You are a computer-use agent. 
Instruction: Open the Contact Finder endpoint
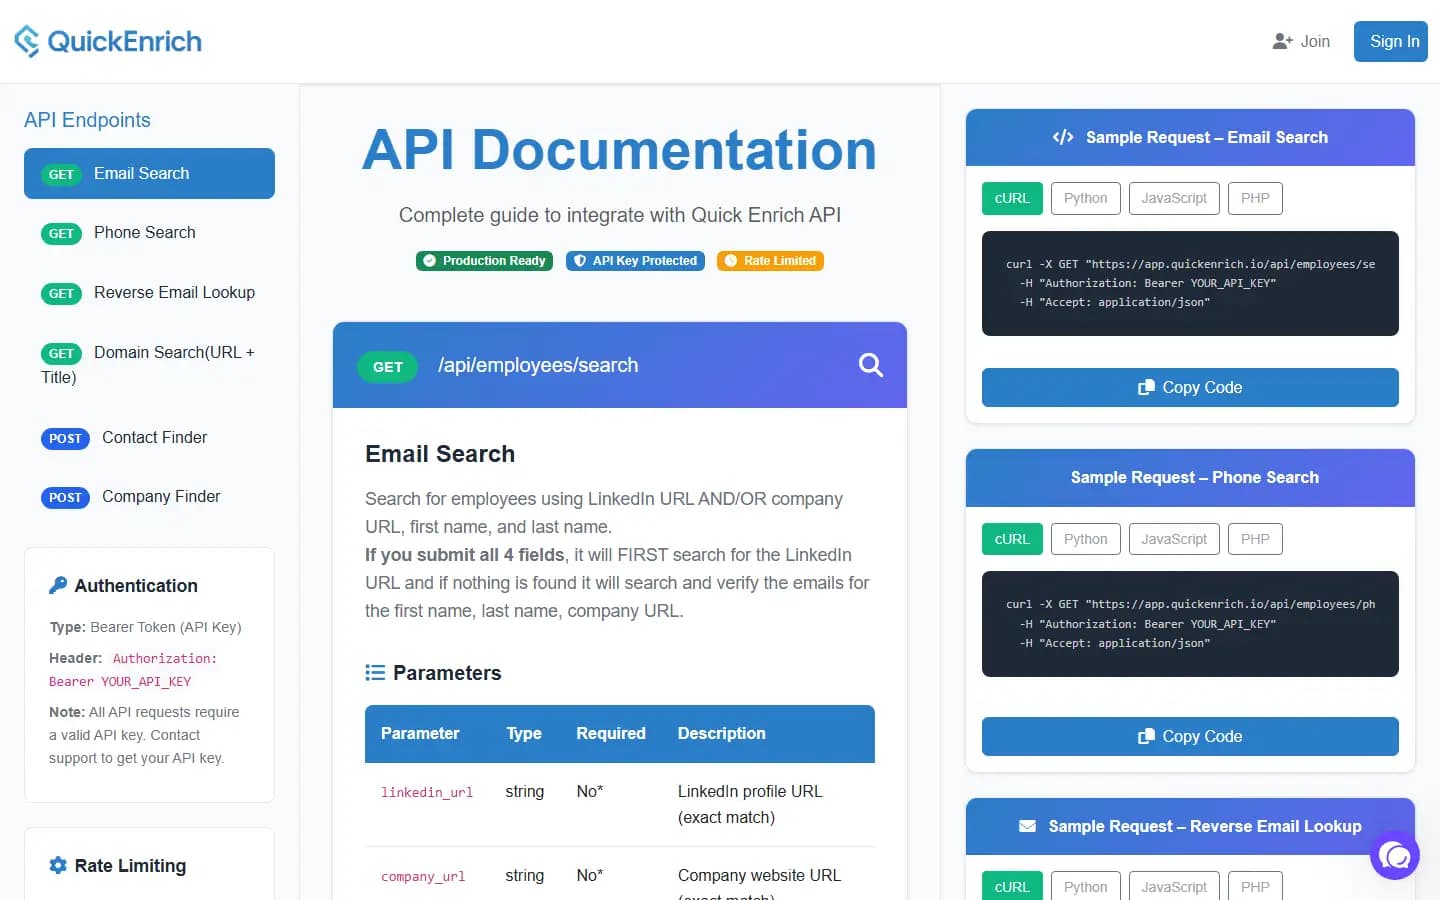tap(149, 437)
